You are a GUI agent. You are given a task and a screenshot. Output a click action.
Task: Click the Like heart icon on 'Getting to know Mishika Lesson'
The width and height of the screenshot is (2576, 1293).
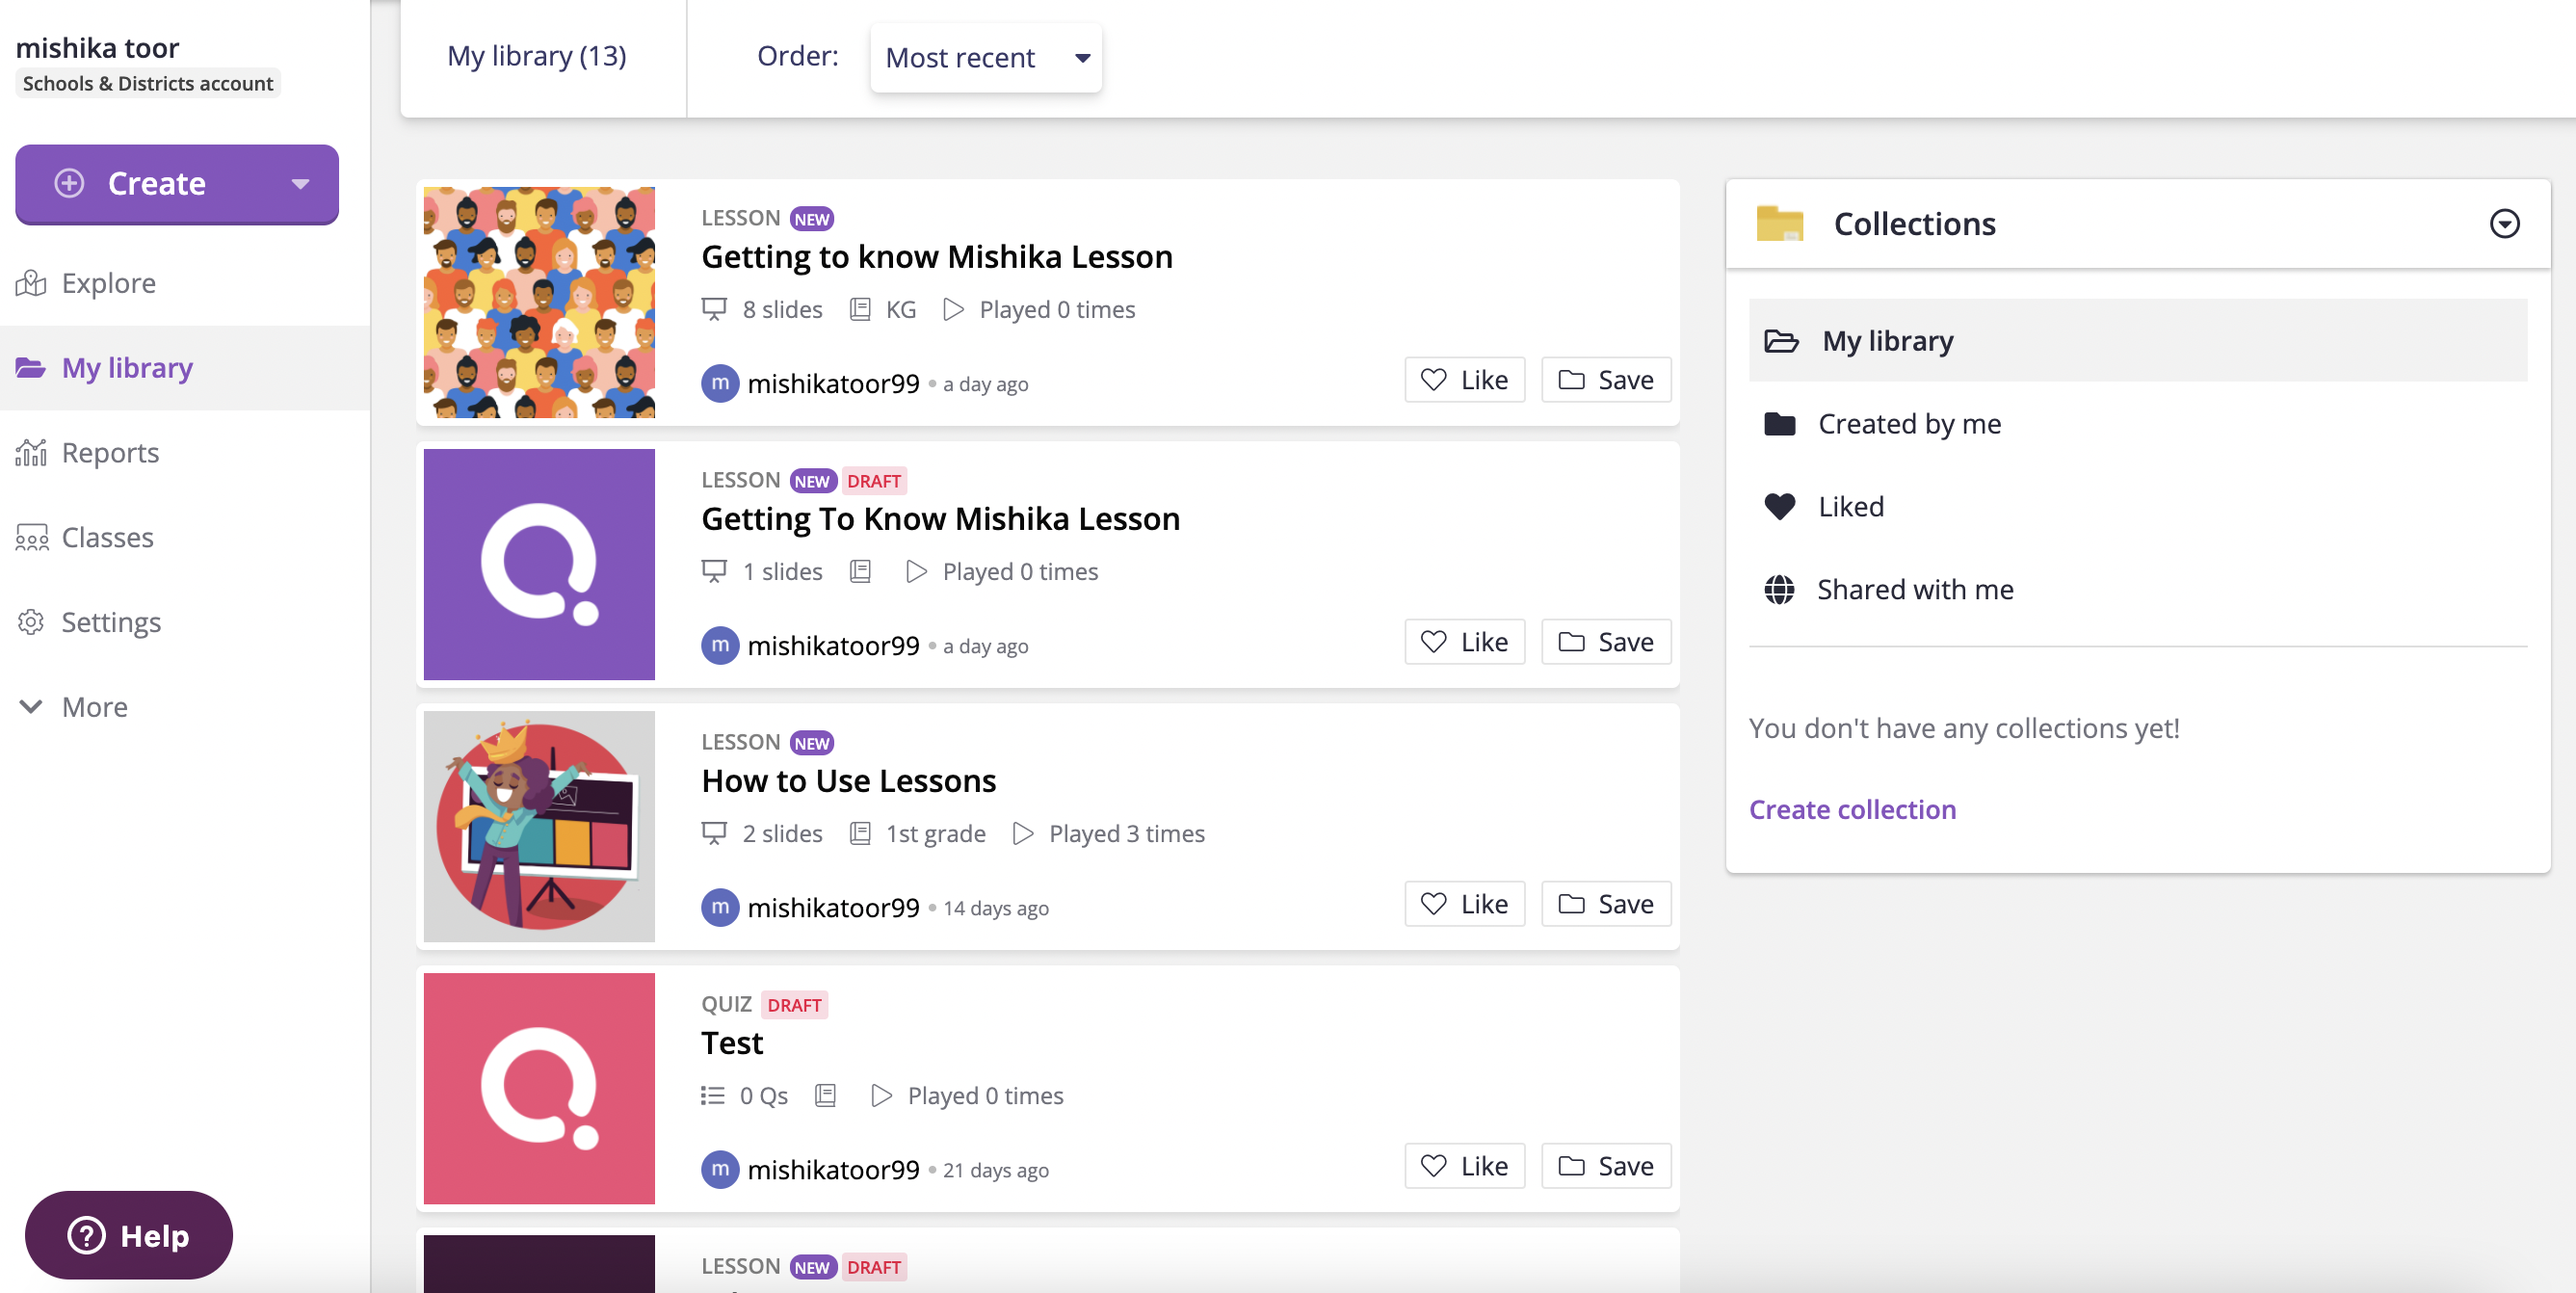tap(1433, 380)
